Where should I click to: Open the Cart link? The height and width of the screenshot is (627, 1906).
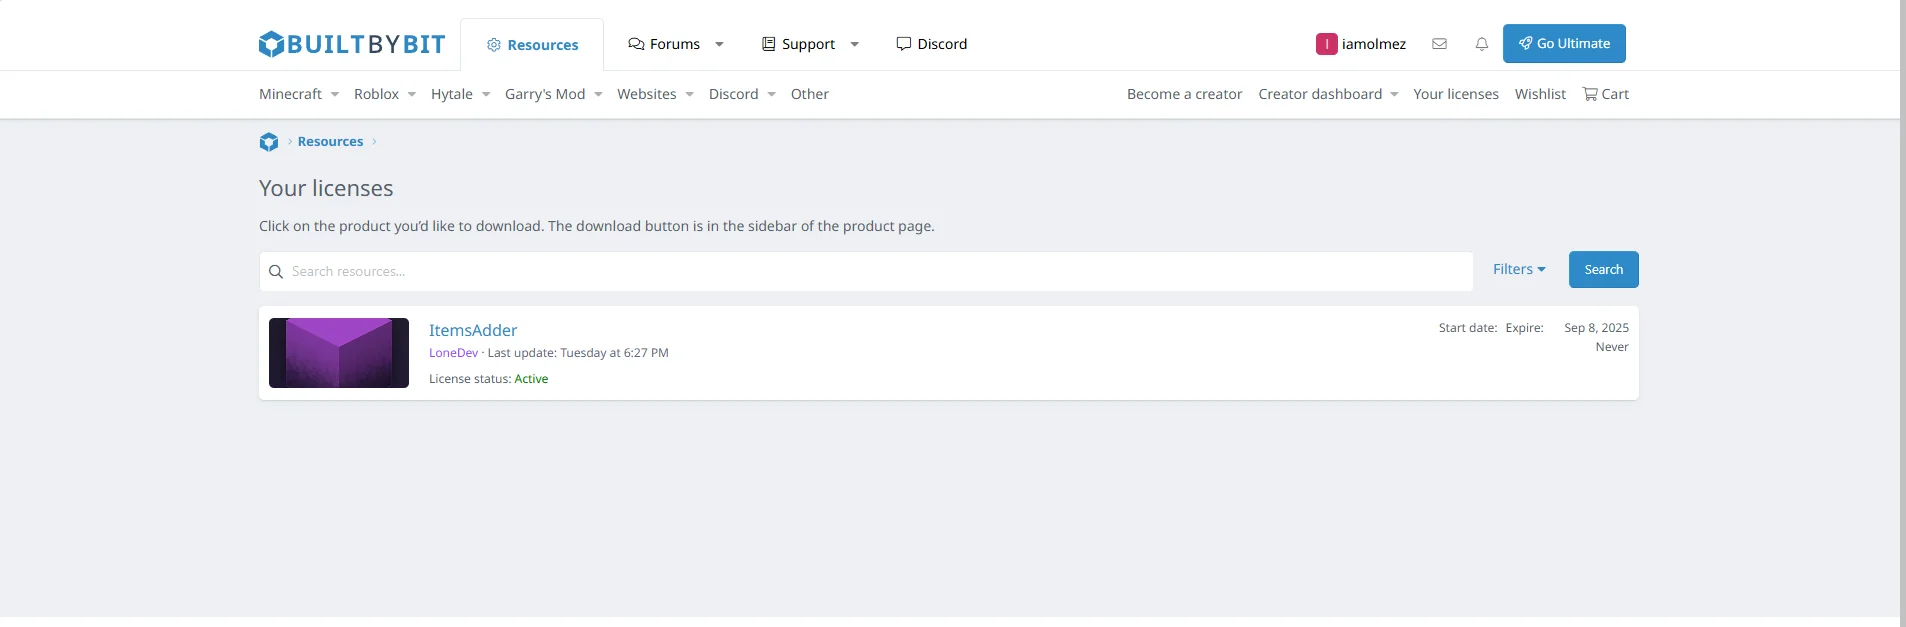pyautogui.click(x=1606, y=94)
